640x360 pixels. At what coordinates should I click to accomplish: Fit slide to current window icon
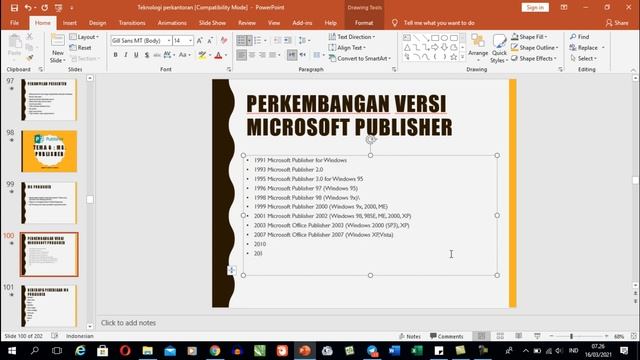pos(633,336)
